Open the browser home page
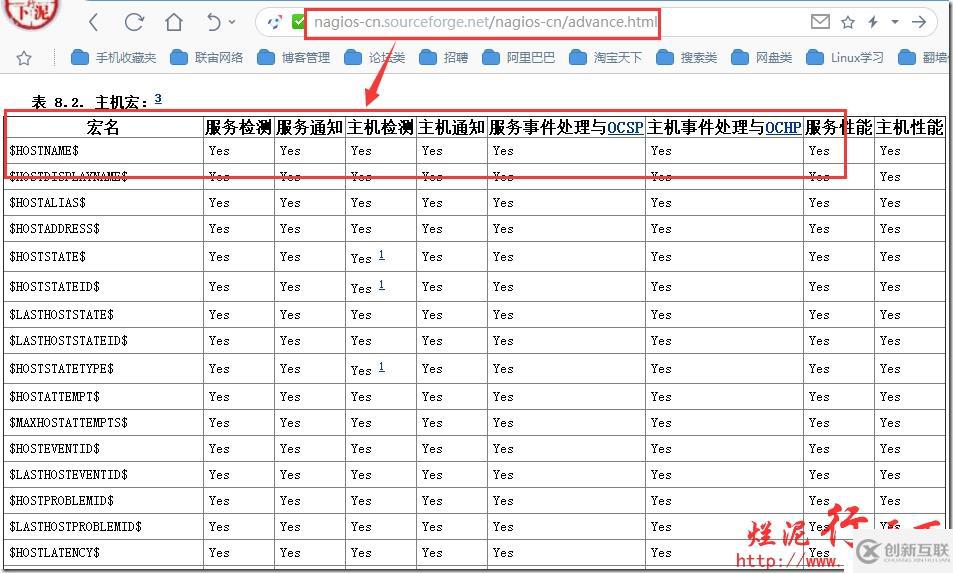The image size is (953, 573). click(x=174, y=22)
